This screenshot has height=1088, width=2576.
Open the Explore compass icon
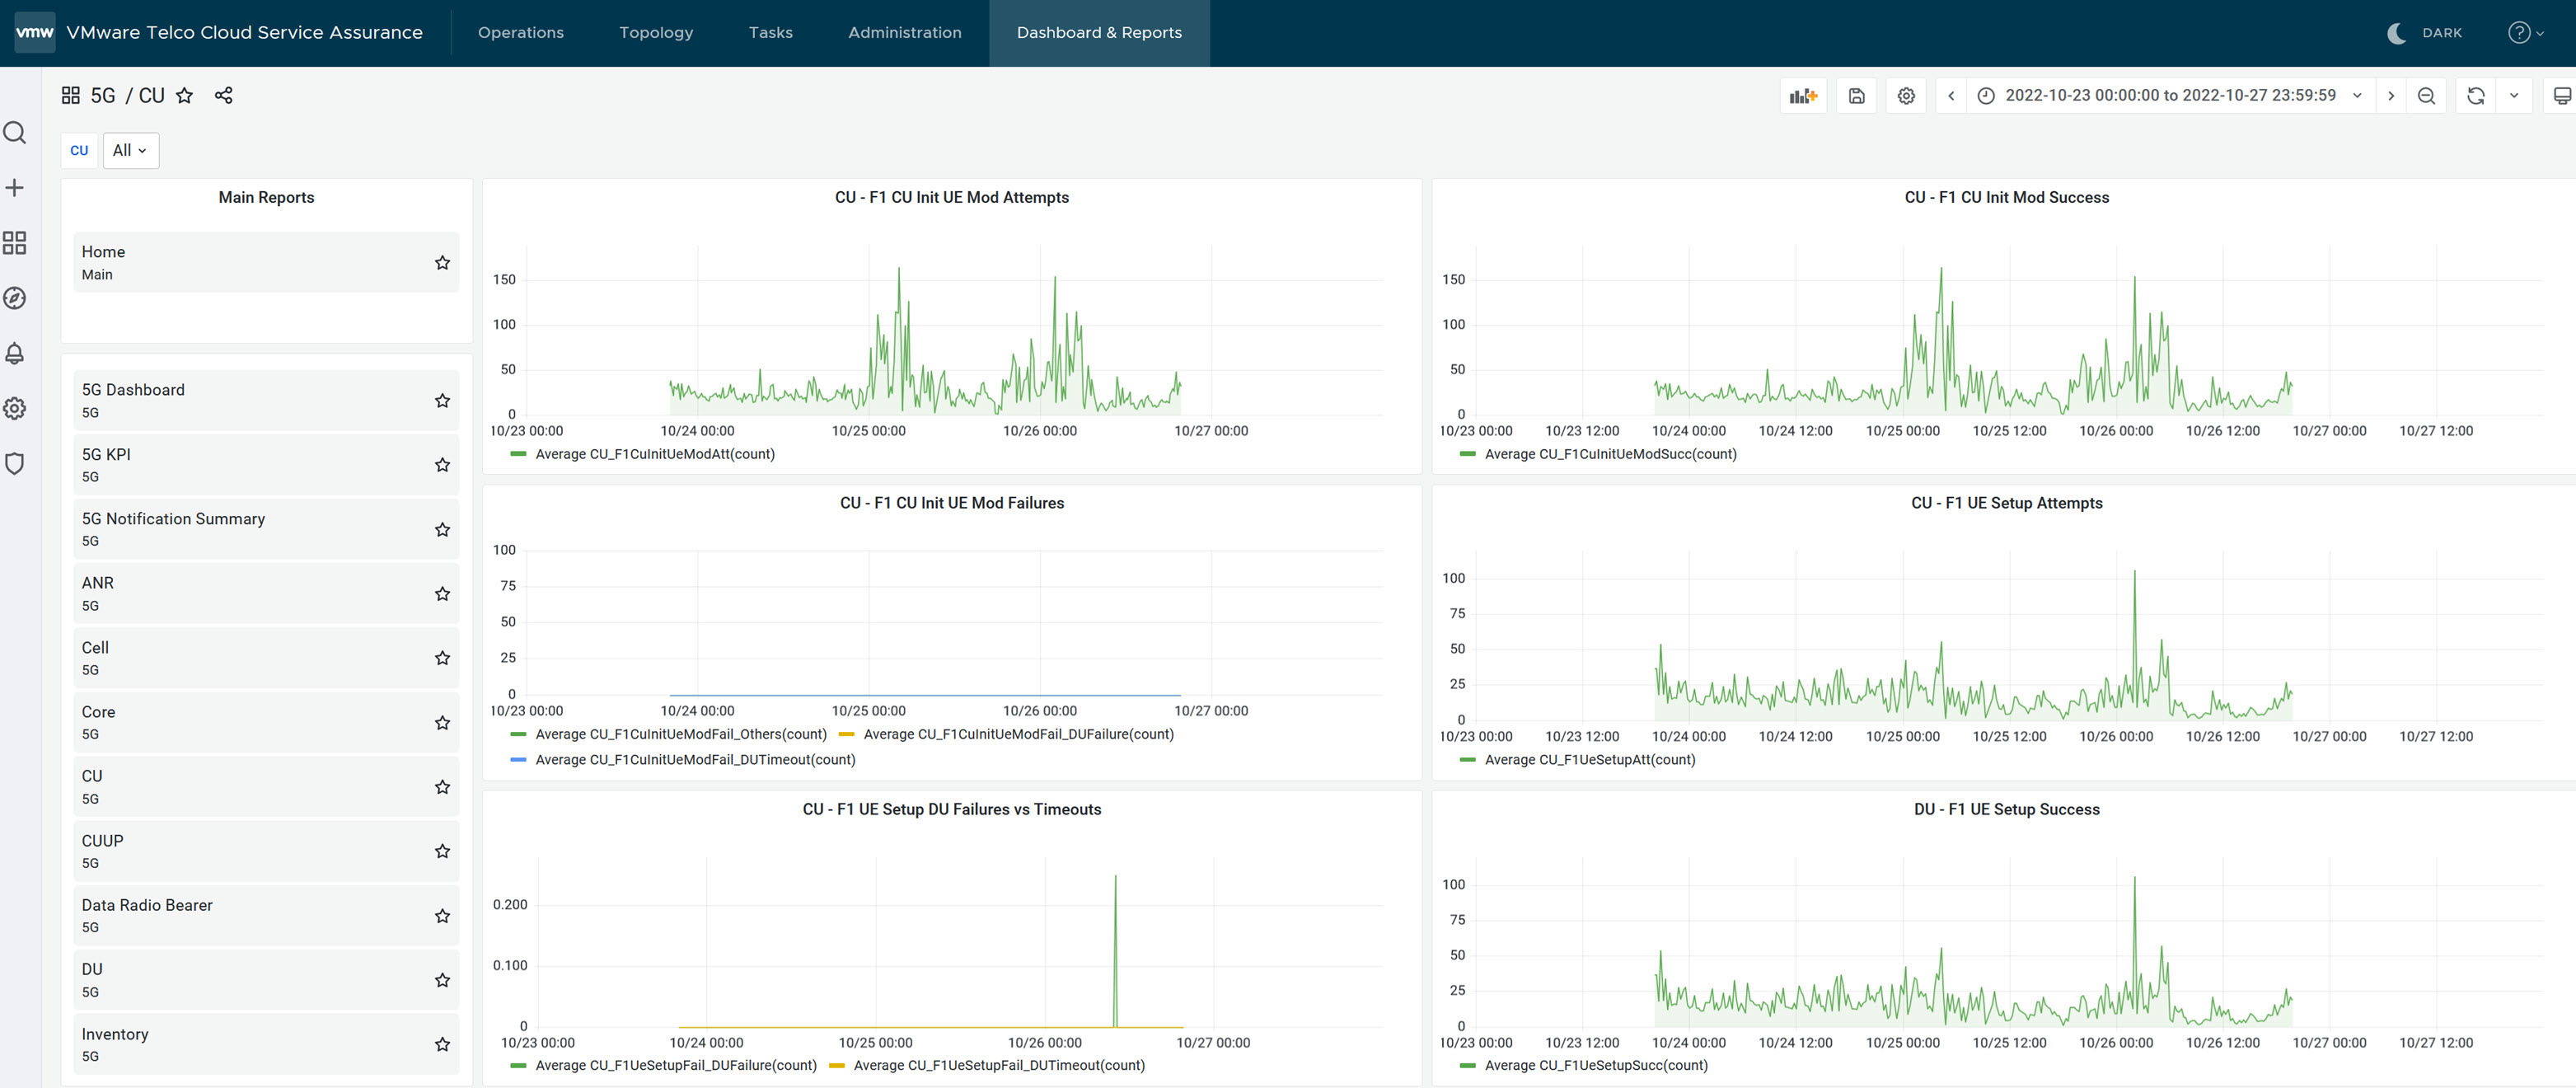(x=14, y=298)
